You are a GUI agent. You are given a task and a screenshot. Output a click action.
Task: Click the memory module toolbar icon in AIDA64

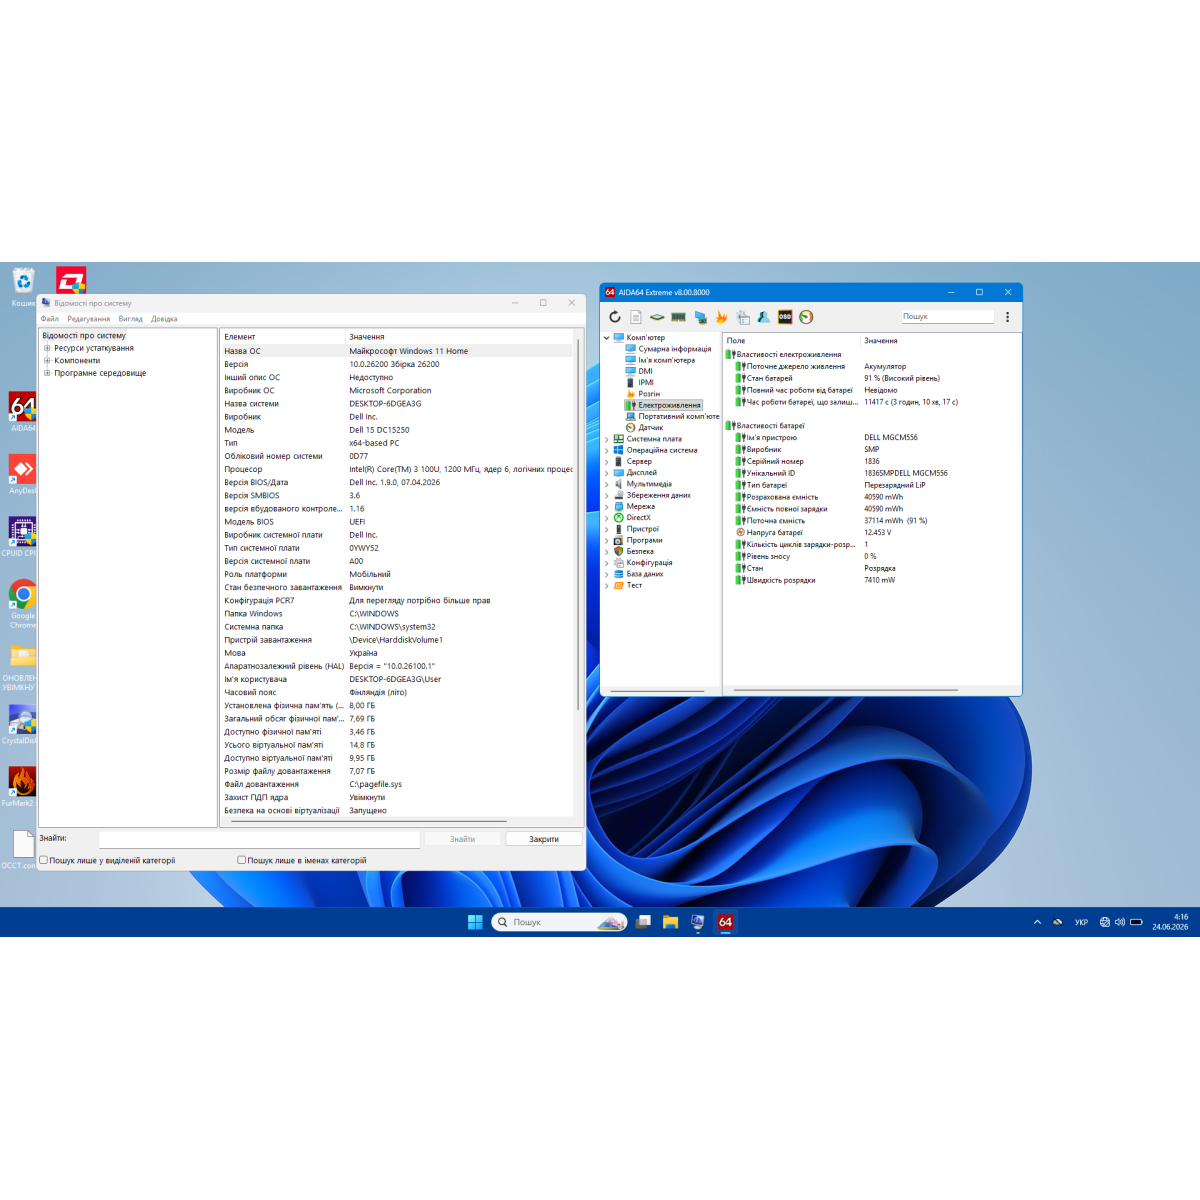click(679, 317)
